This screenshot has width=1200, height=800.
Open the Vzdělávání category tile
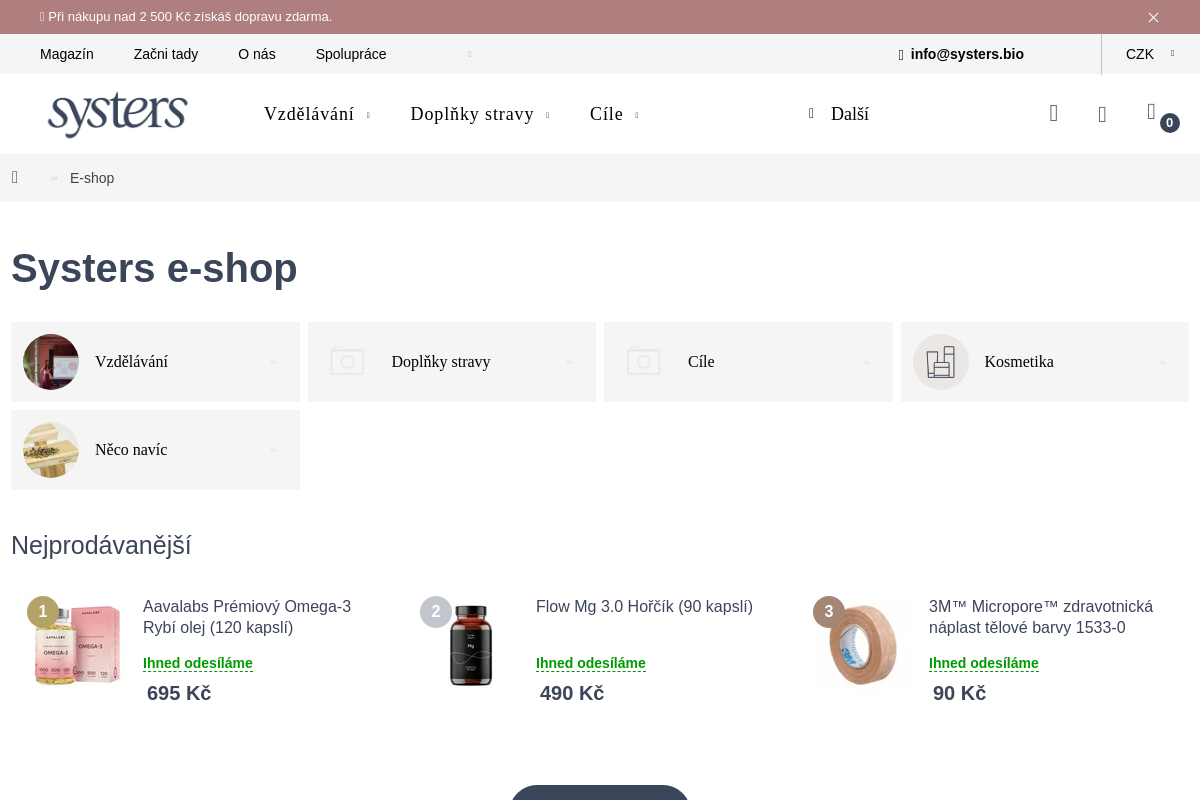(x=155, y=362)
